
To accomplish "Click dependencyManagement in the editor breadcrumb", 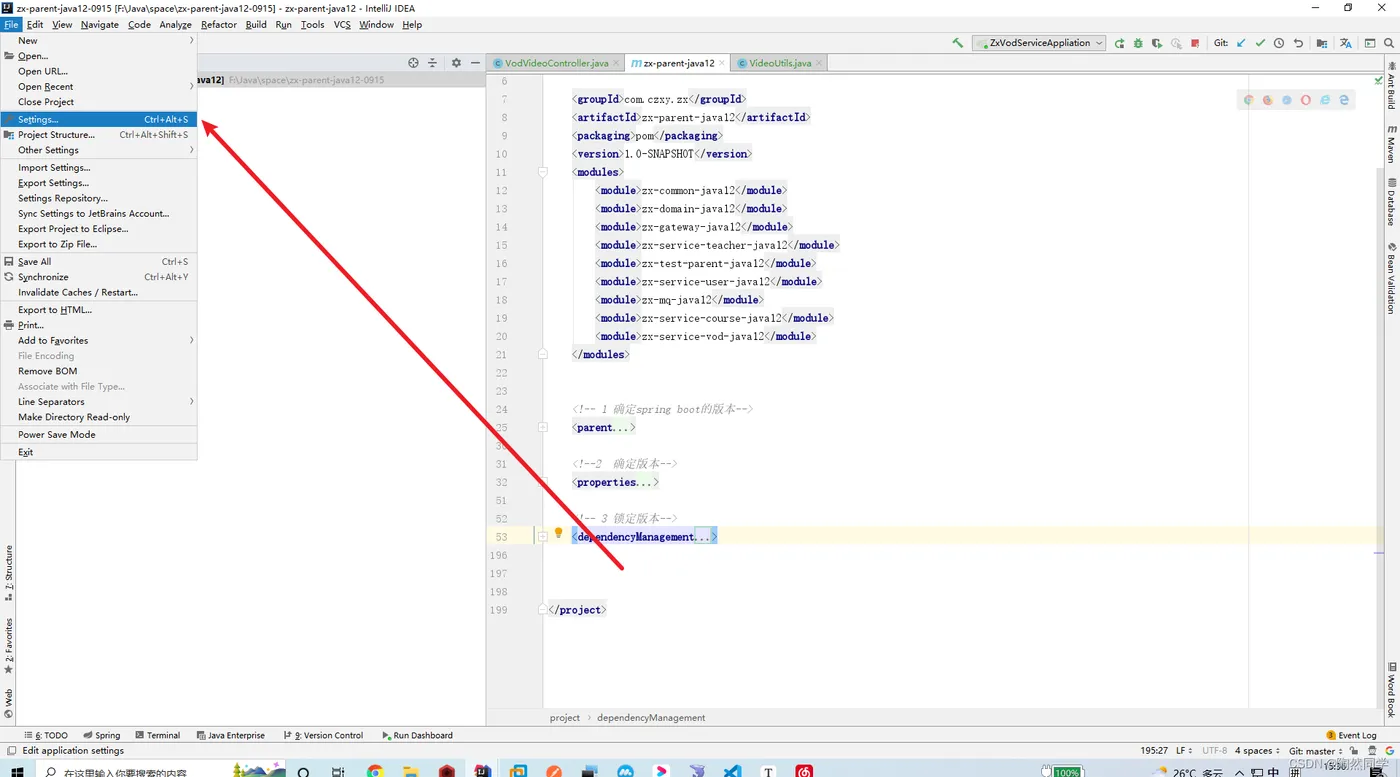I will [x=651, y=718].
